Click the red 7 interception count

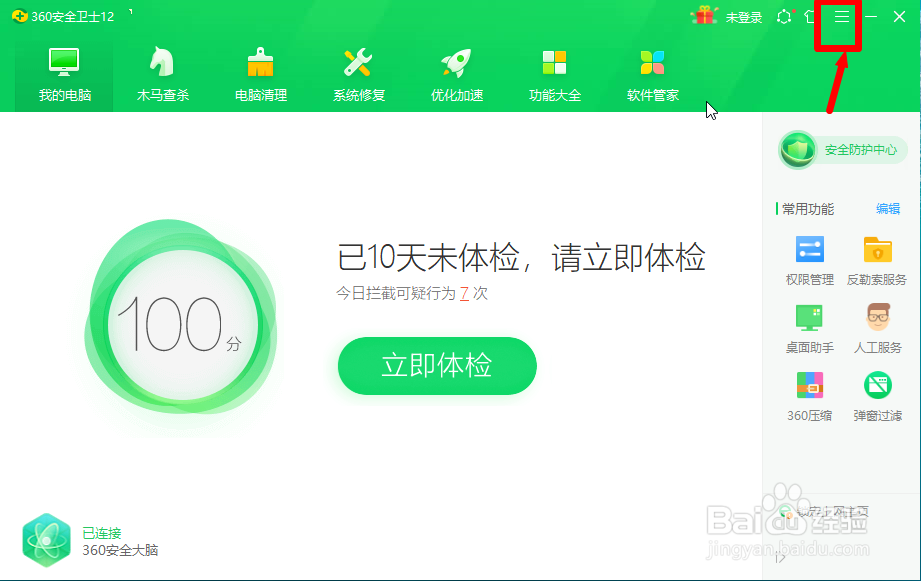(x=464, y=293)
